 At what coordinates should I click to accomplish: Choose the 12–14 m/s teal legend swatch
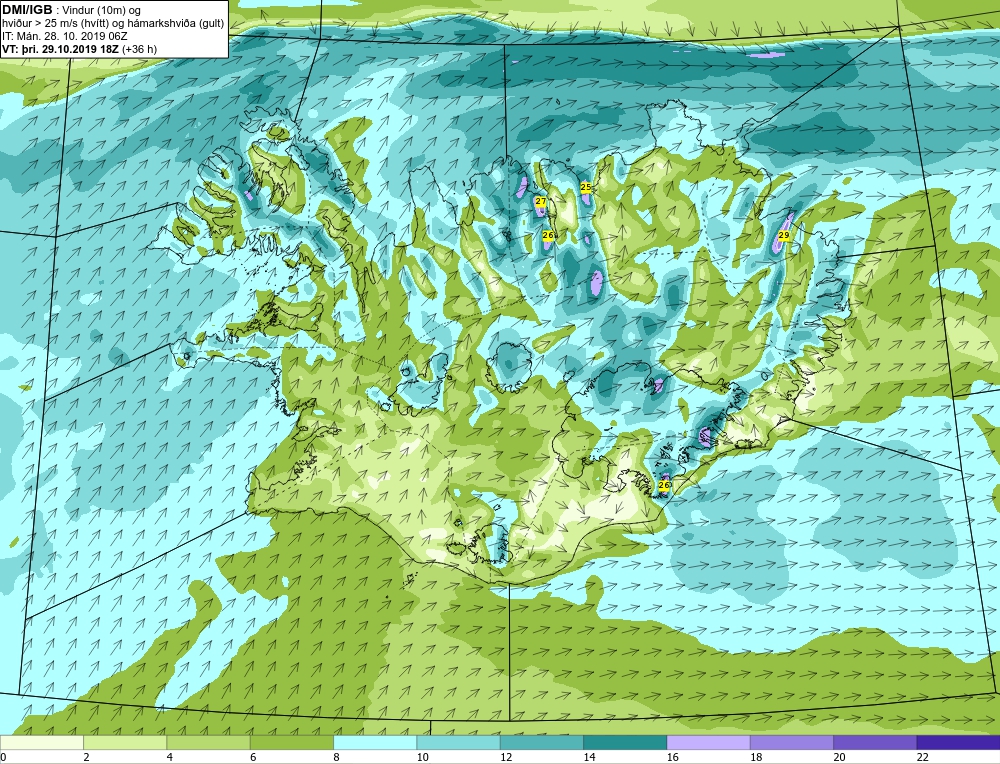click(x=541, y=742)
